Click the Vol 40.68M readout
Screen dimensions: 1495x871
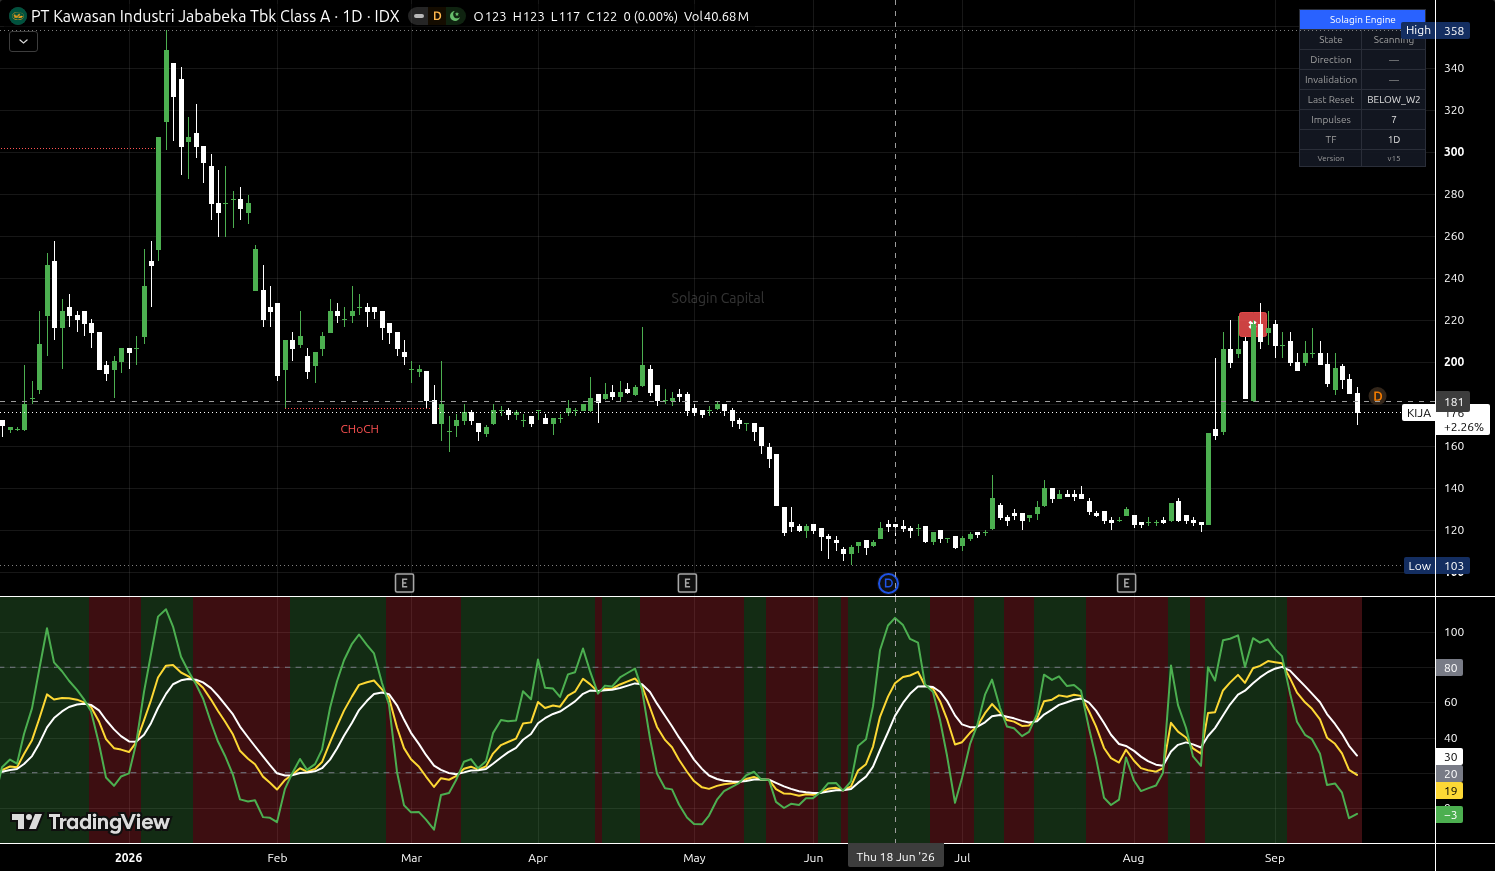pyautogui.click(x=716, y=16)
